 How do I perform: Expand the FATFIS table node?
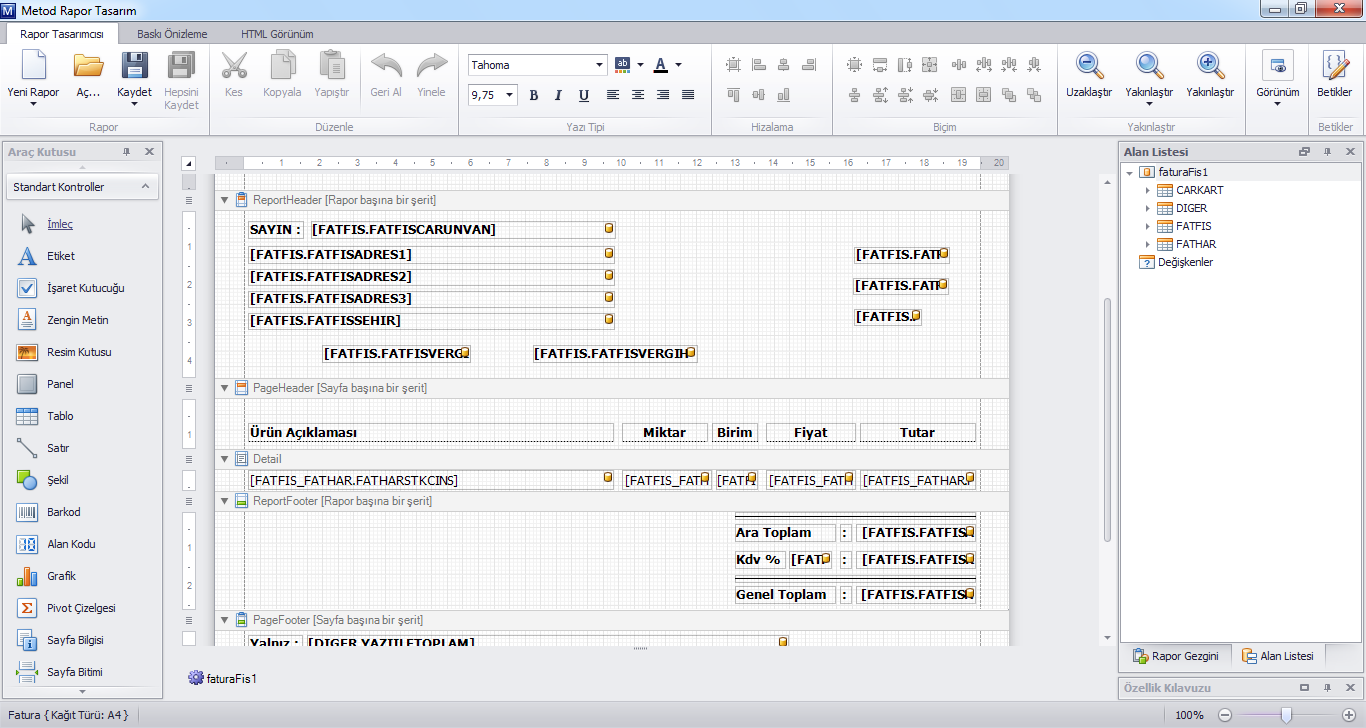tap(1148, 226)
